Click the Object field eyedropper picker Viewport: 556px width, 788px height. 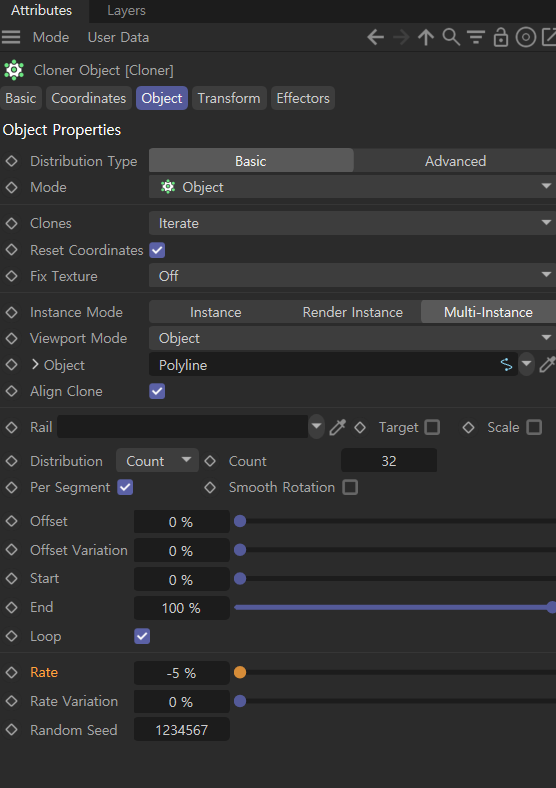tap(547, 364)
